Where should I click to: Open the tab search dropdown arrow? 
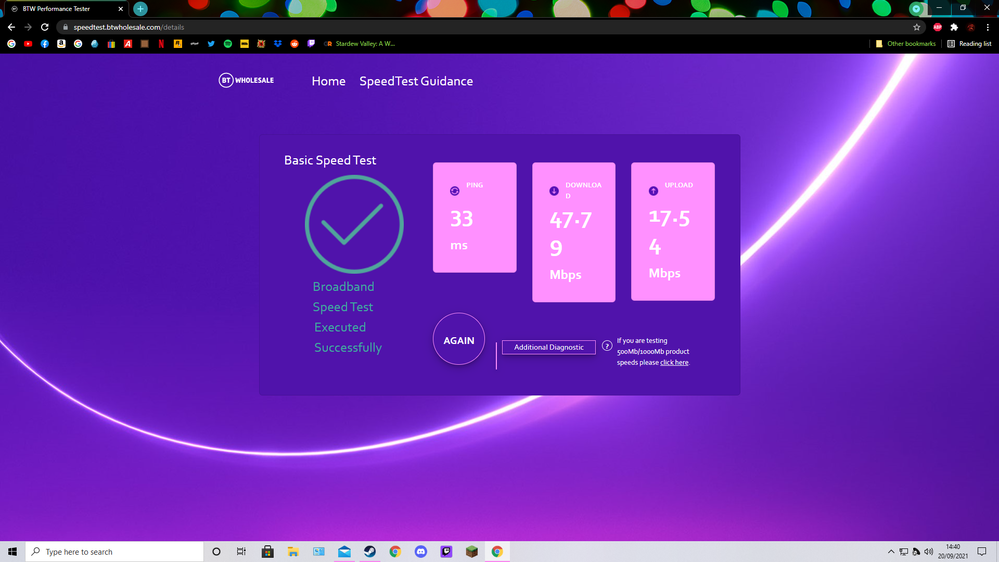(916, 8)
